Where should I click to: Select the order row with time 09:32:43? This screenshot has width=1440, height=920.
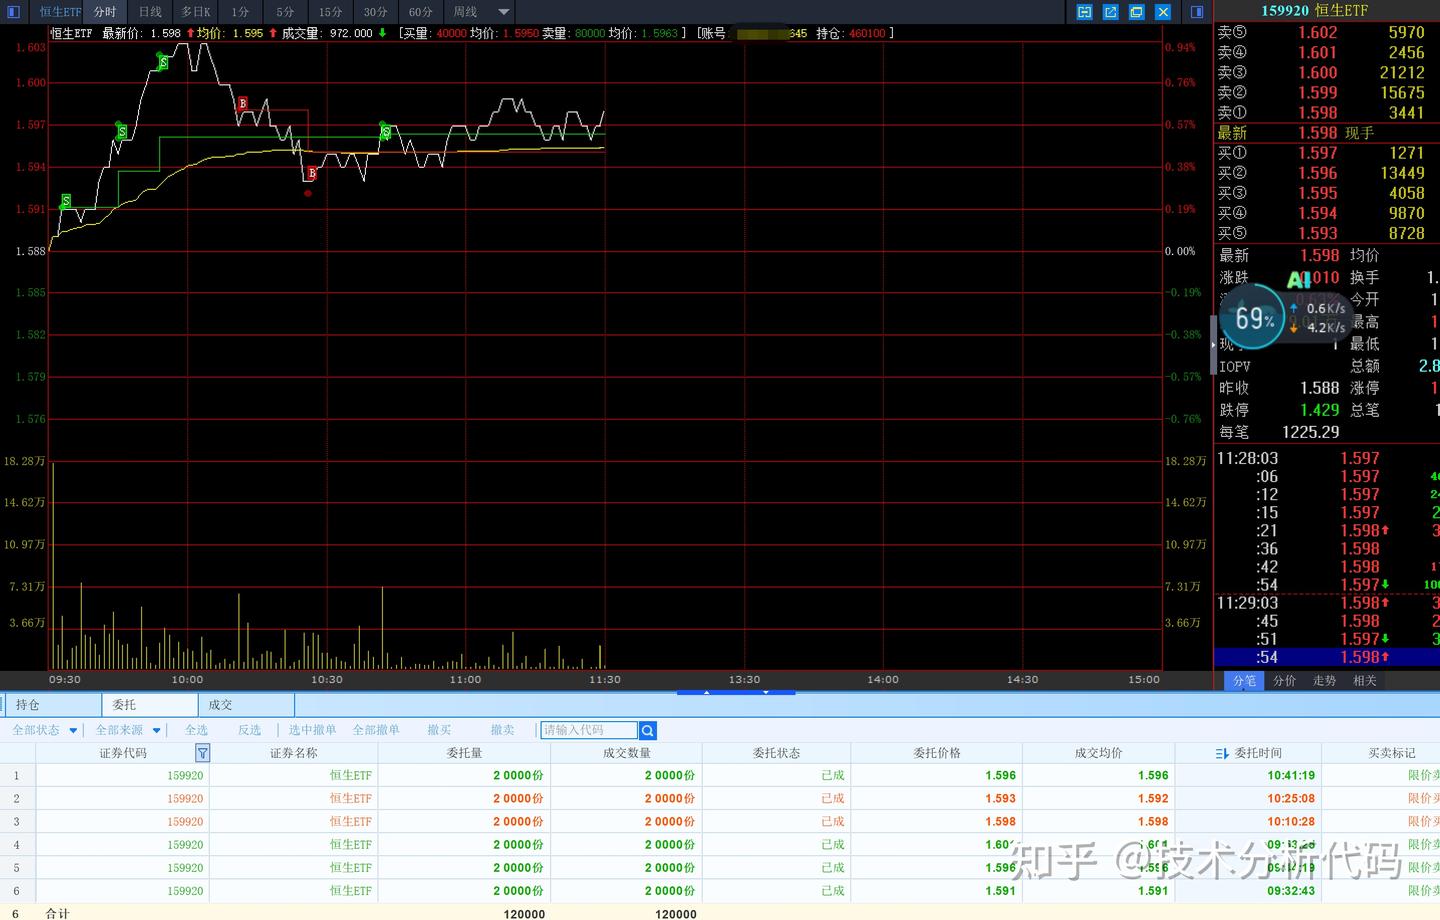720,890
